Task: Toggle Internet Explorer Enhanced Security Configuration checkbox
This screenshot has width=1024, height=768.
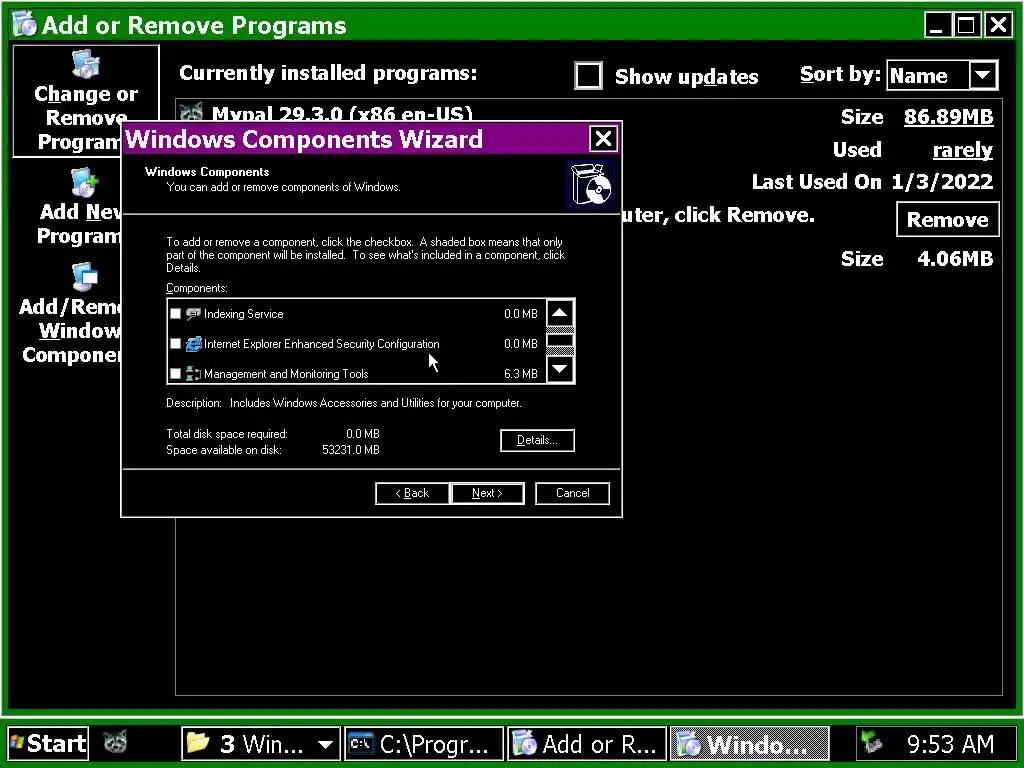Action: (175, 344)
